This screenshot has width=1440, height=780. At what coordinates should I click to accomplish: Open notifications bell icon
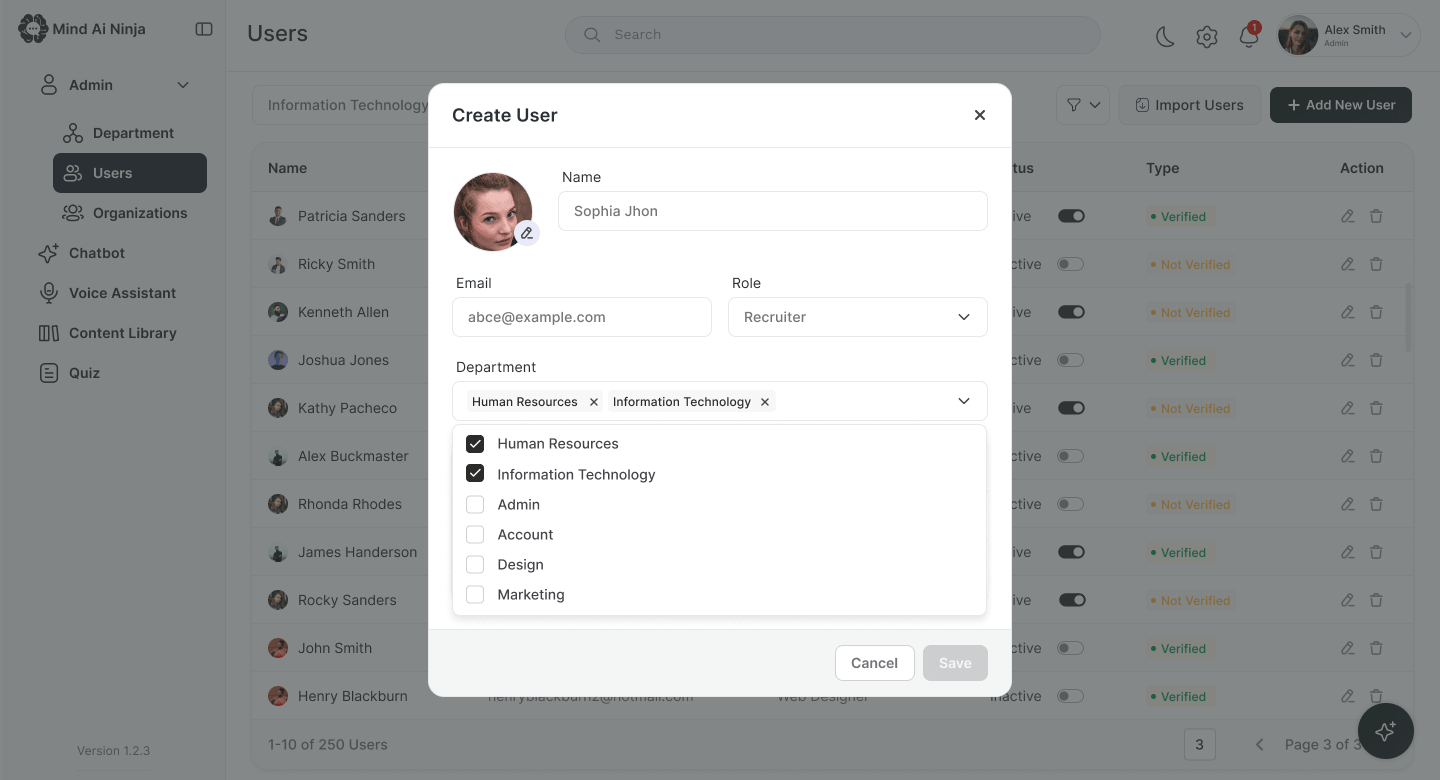point(1248,37)
